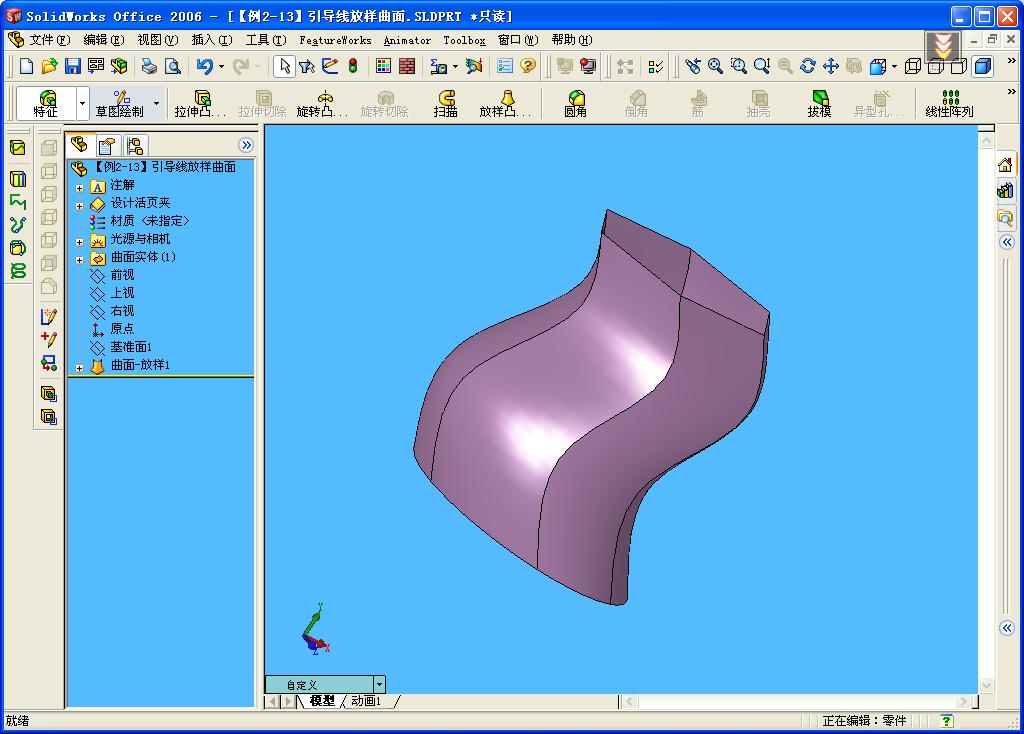Open the 插入(I) menu
Viewport: 1024px width, 734px height.
pos(212,40)
